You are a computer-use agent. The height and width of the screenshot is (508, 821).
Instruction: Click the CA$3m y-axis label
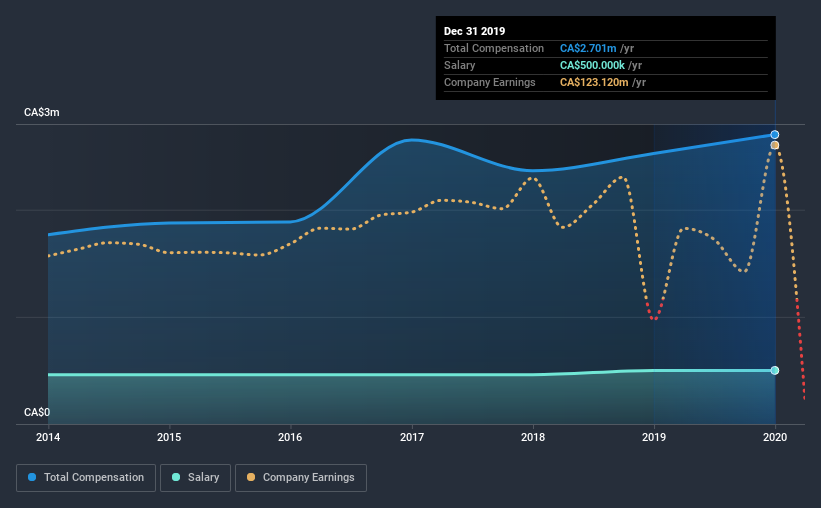42,113
